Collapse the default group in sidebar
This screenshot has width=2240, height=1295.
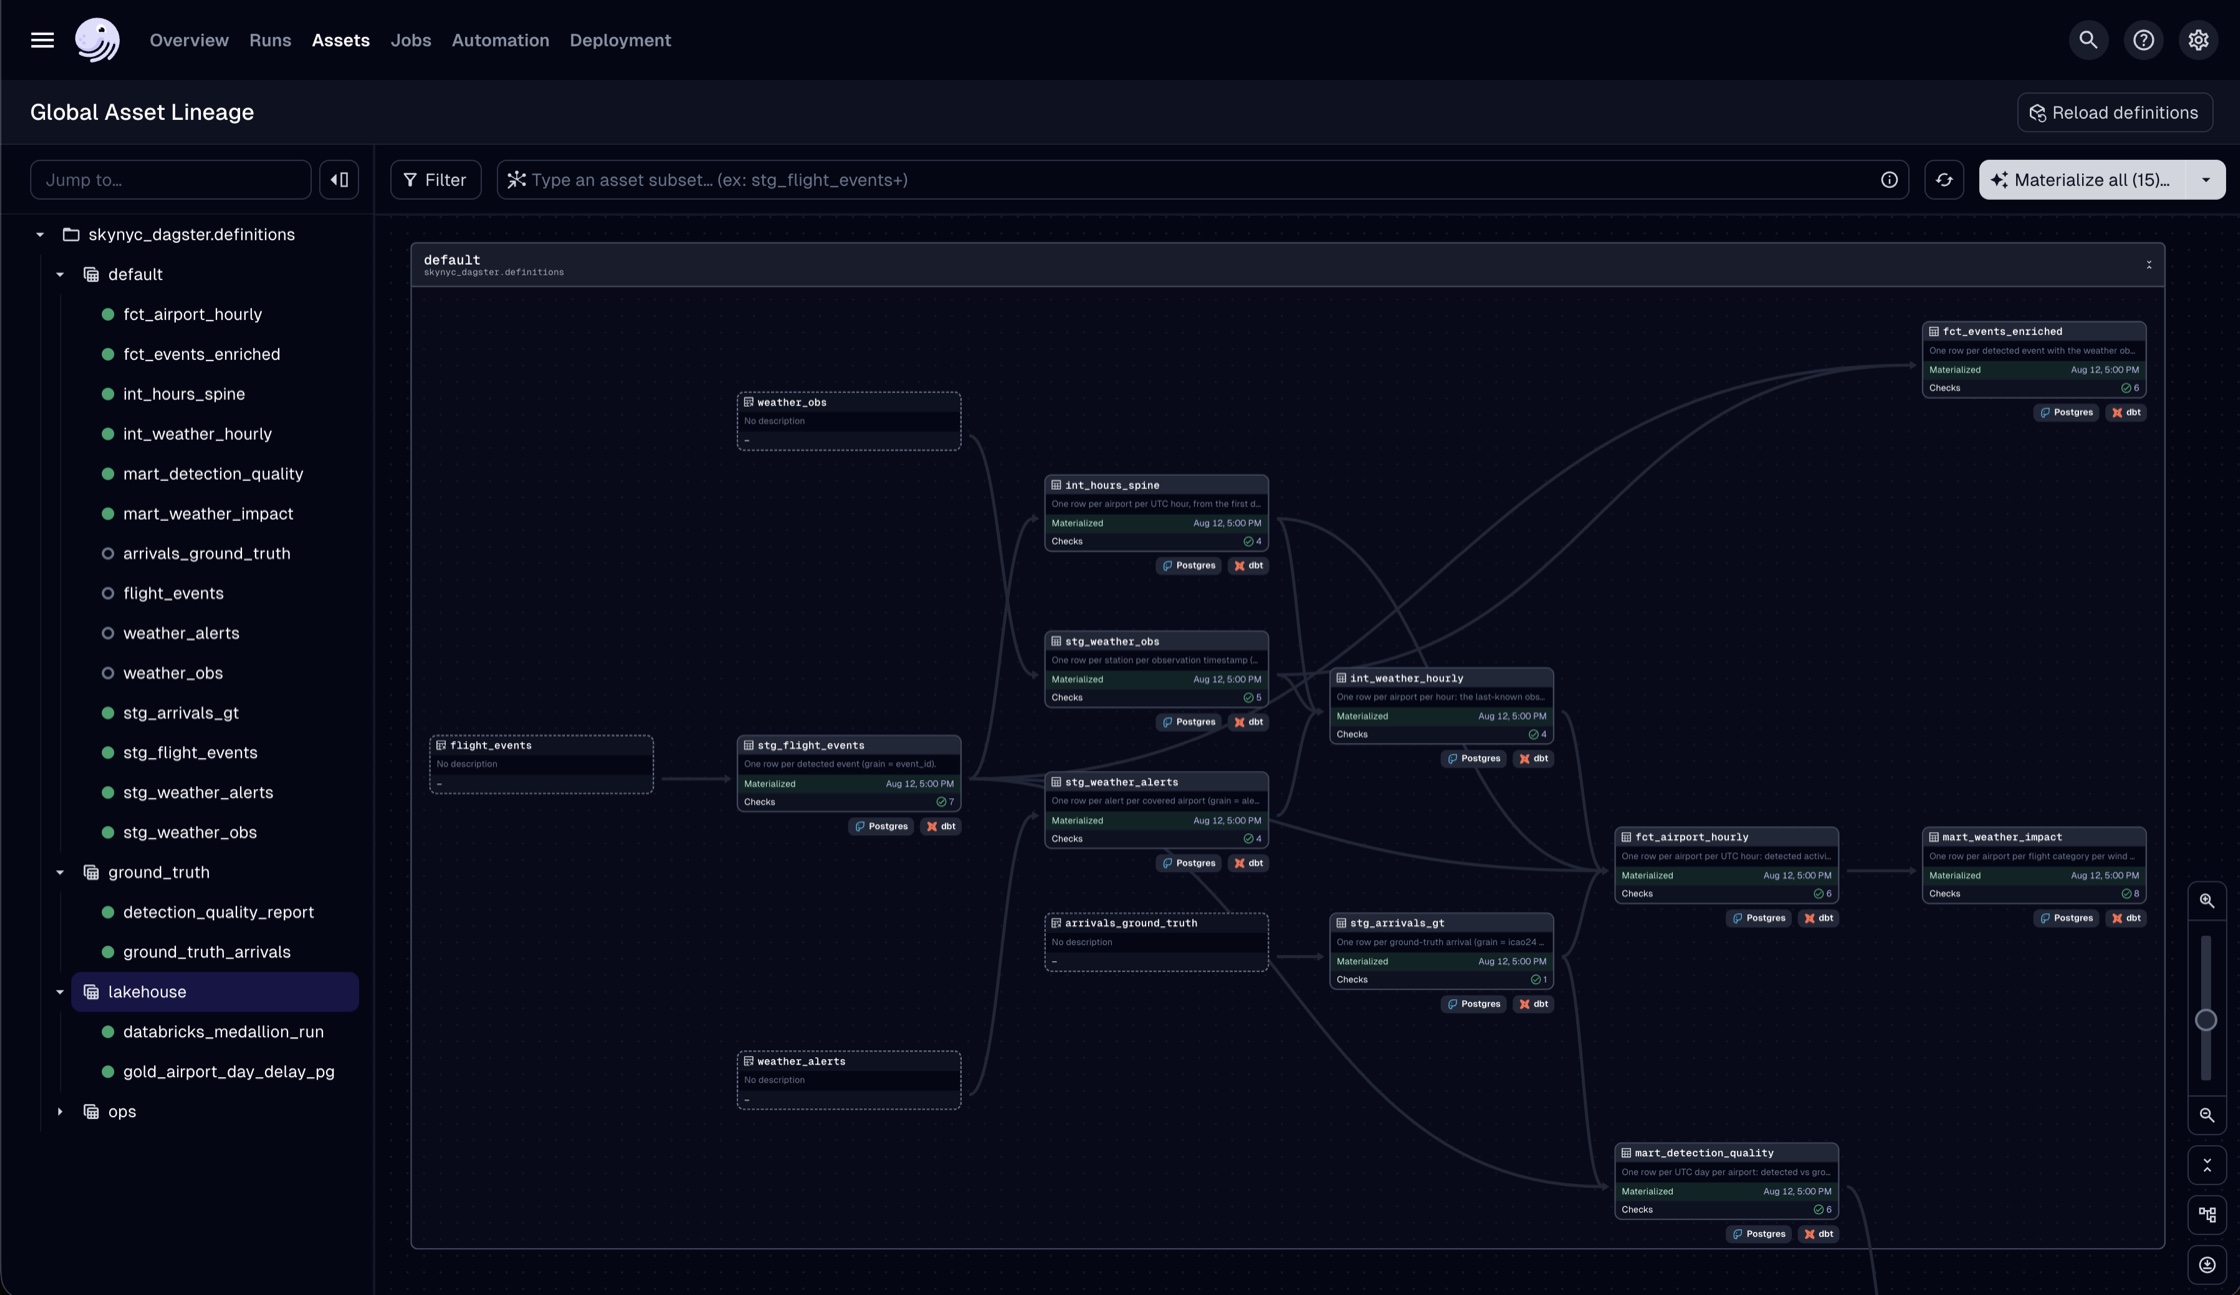pyautogui.click(x=60, y=275)
